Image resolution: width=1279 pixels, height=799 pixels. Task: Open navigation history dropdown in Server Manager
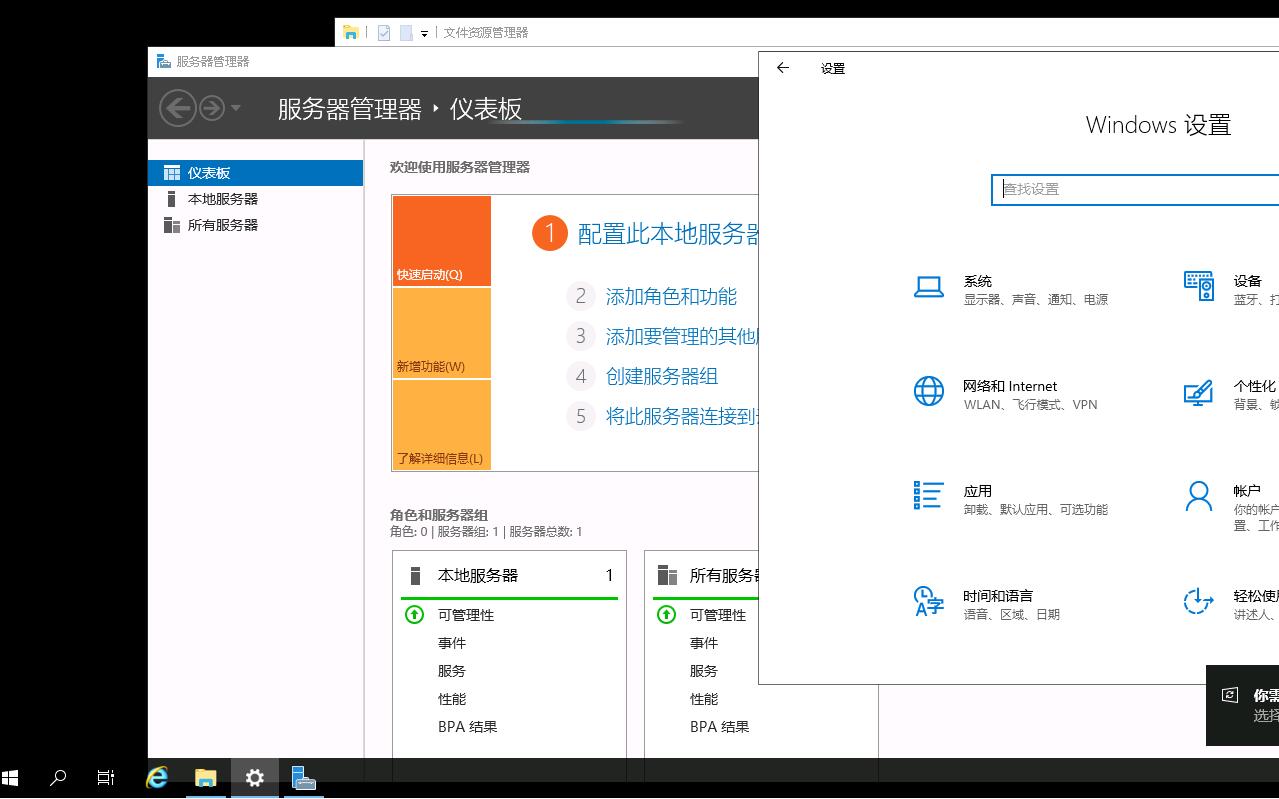pyautogui.click(x=236, y=108)
